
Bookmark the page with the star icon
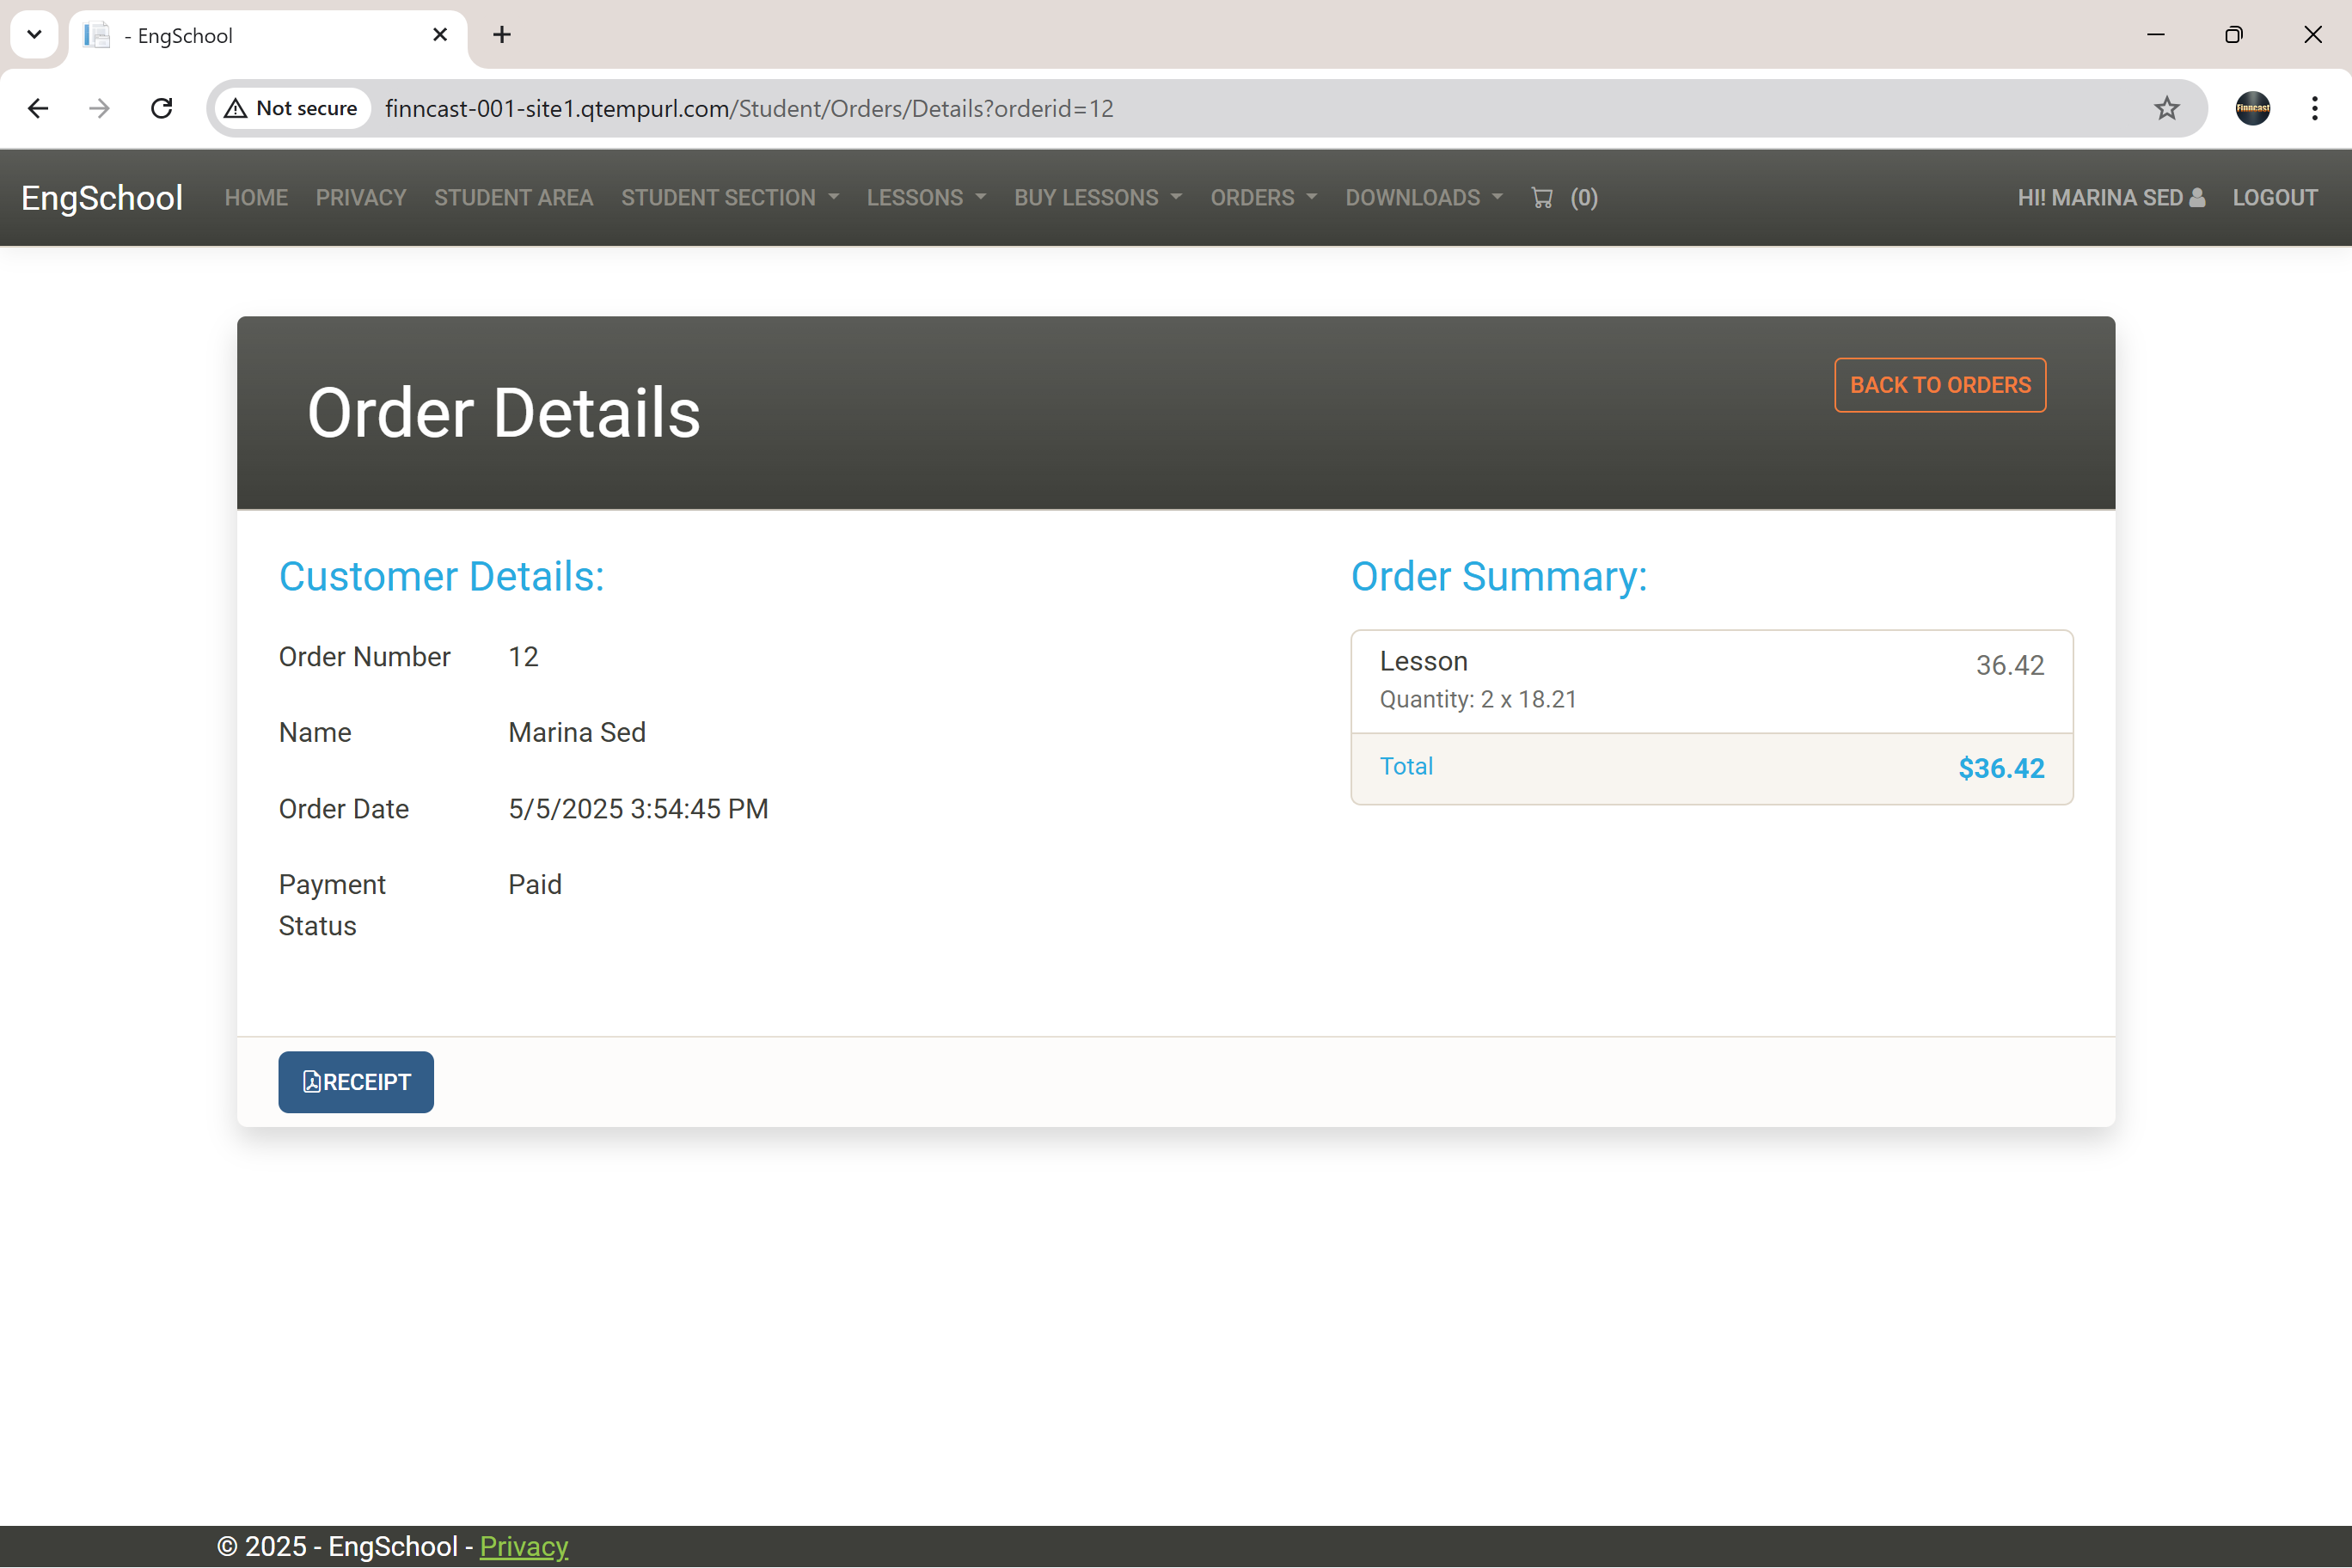(2166, 108)
